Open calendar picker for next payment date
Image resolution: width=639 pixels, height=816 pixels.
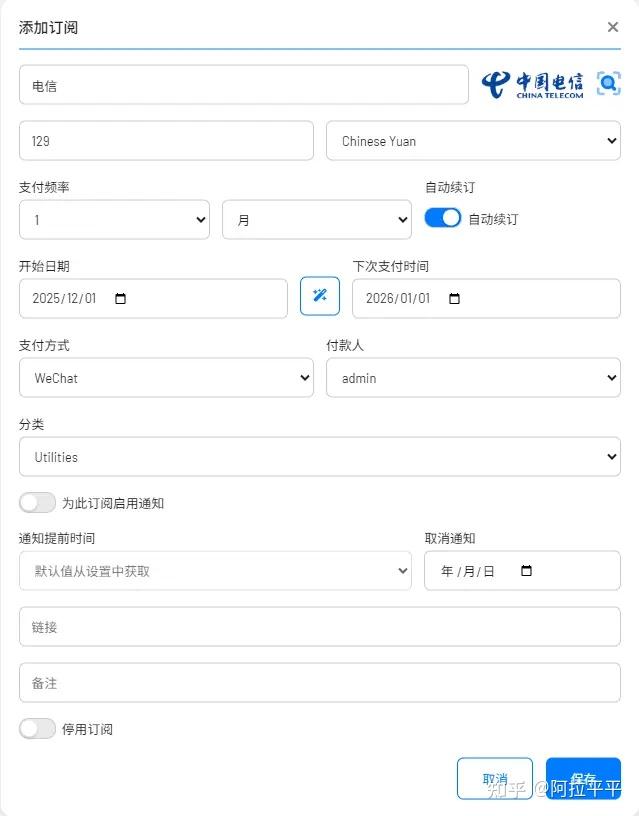tap(454, 299)
